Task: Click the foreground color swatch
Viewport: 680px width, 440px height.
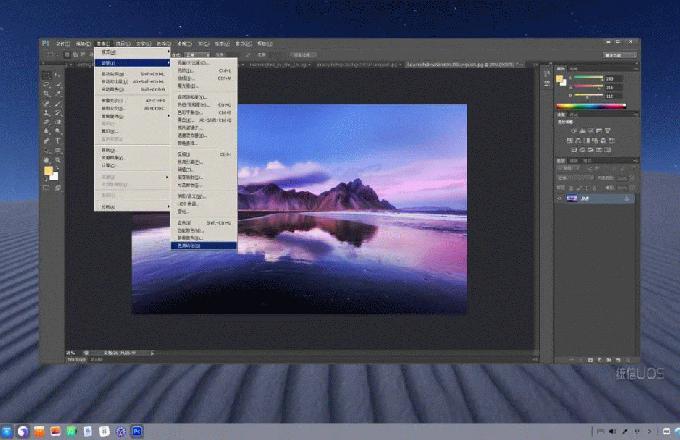Action: 48,171
